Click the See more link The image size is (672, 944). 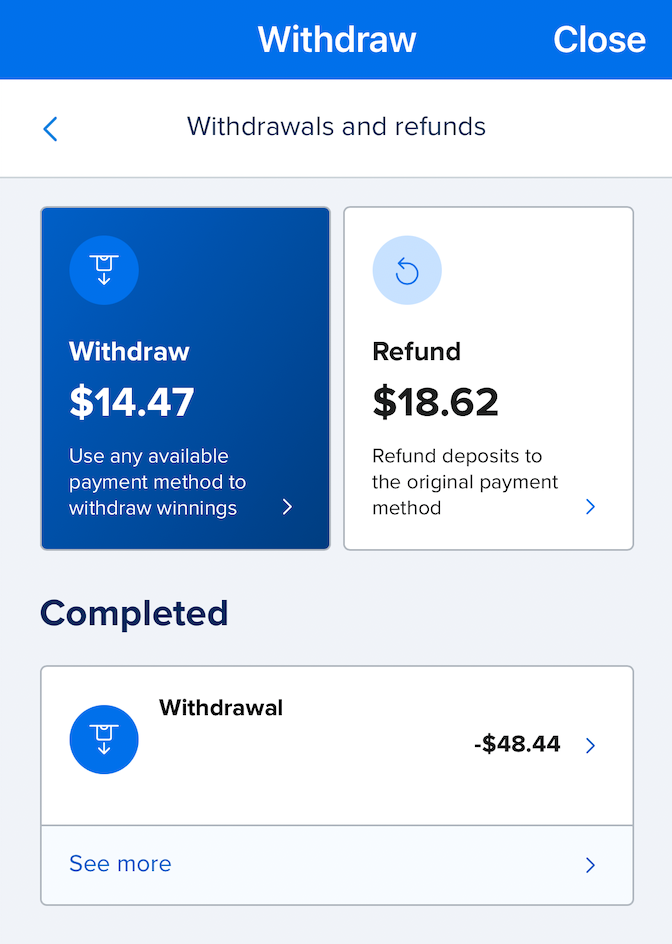coord(119,864)
